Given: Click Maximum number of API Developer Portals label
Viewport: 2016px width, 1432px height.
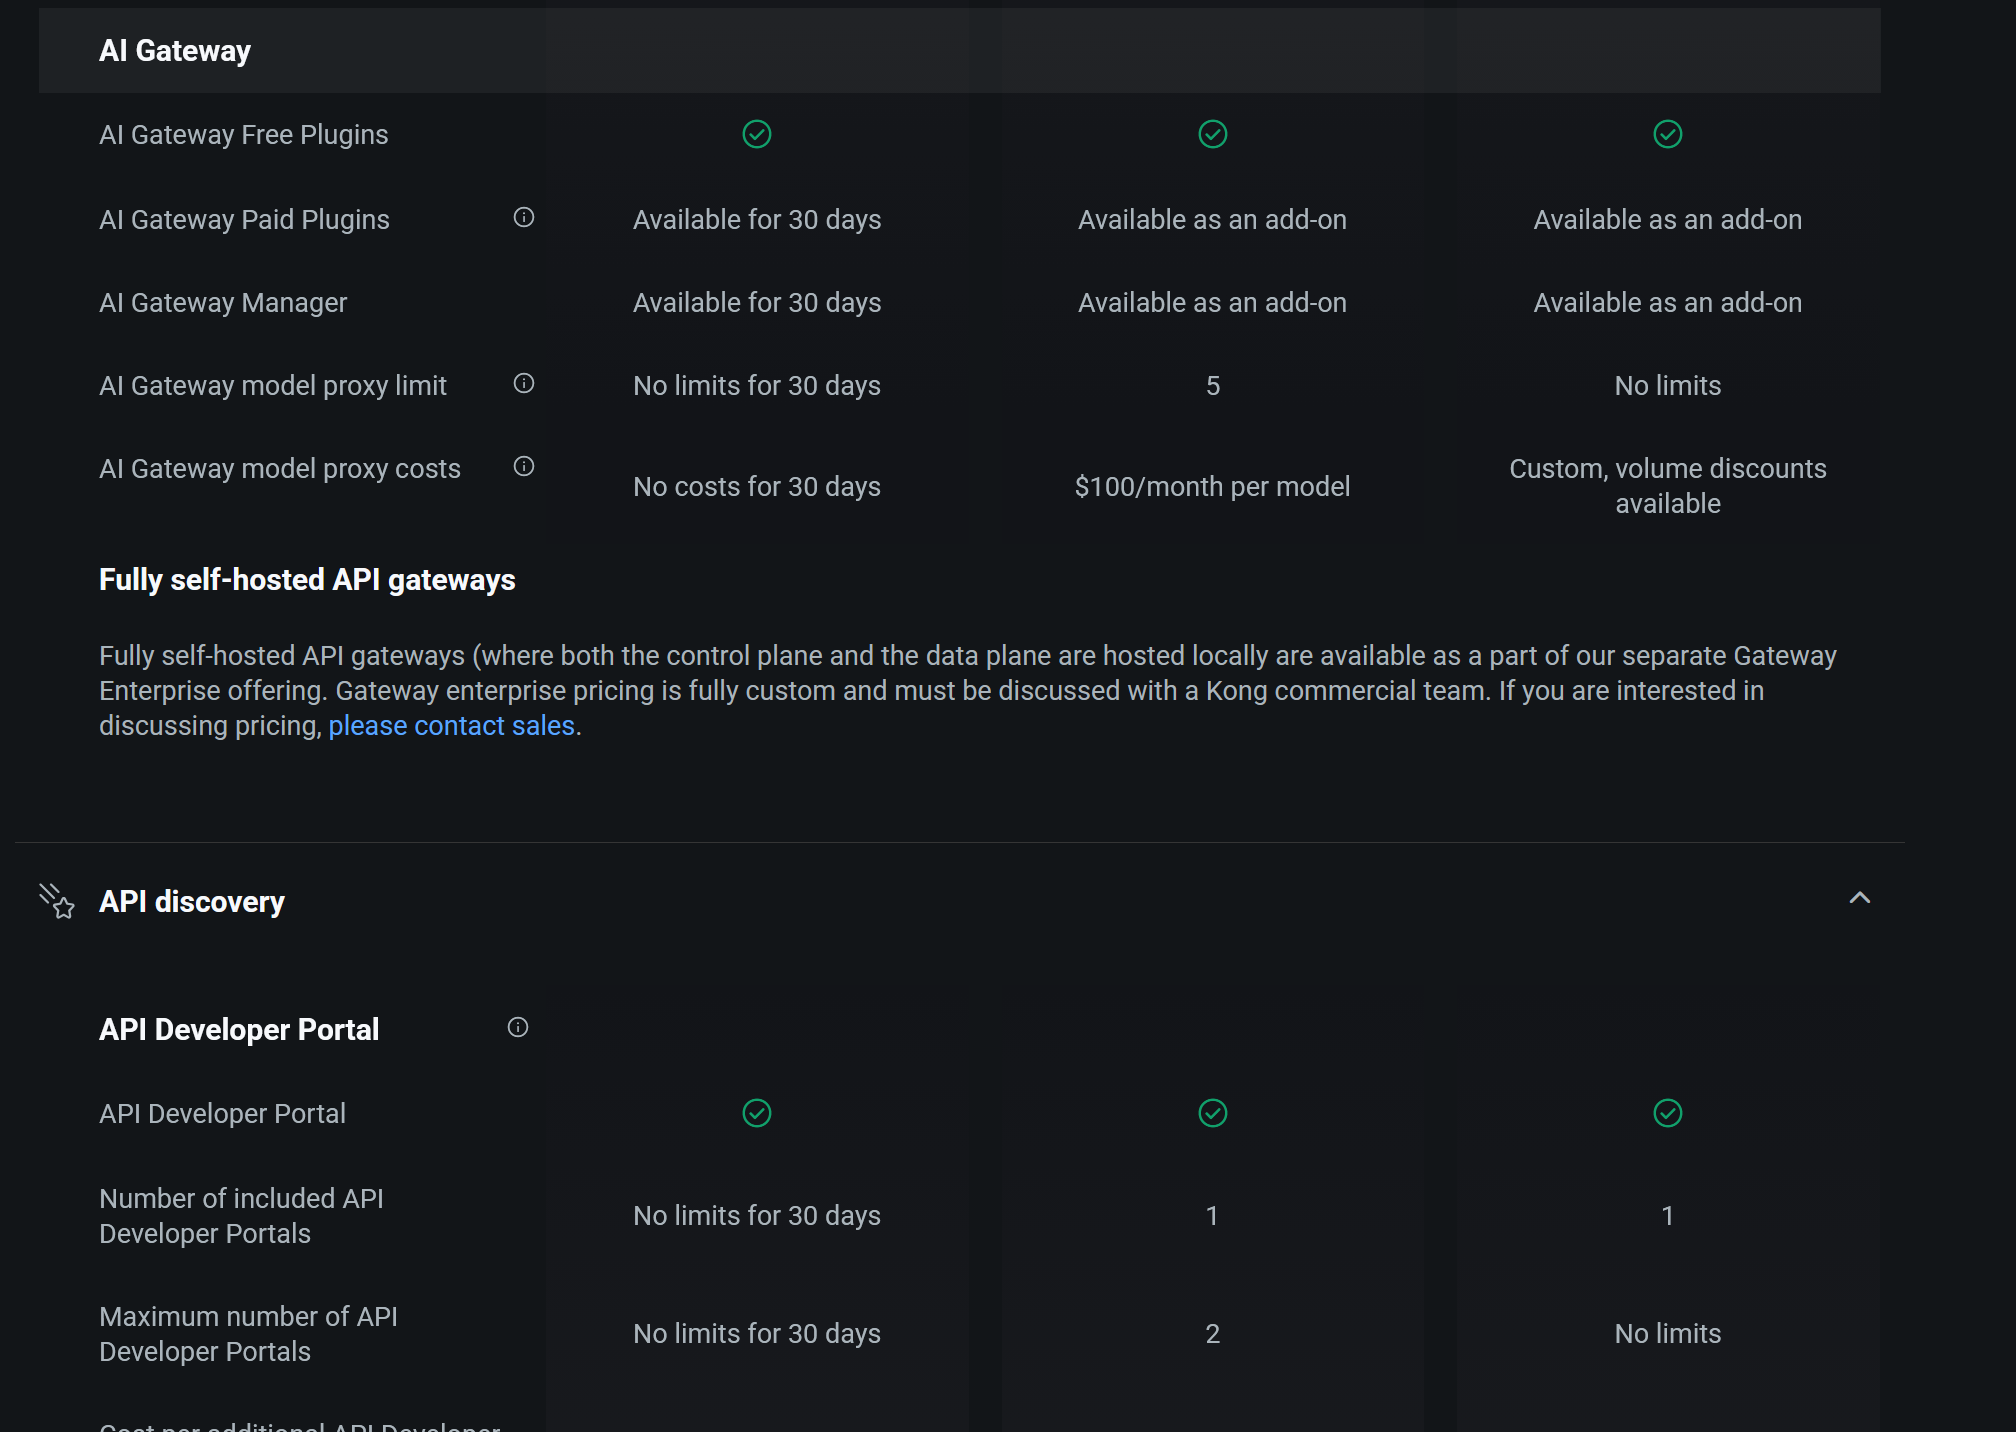Looking at the screenshot, I should click(x=248, y=1334).
